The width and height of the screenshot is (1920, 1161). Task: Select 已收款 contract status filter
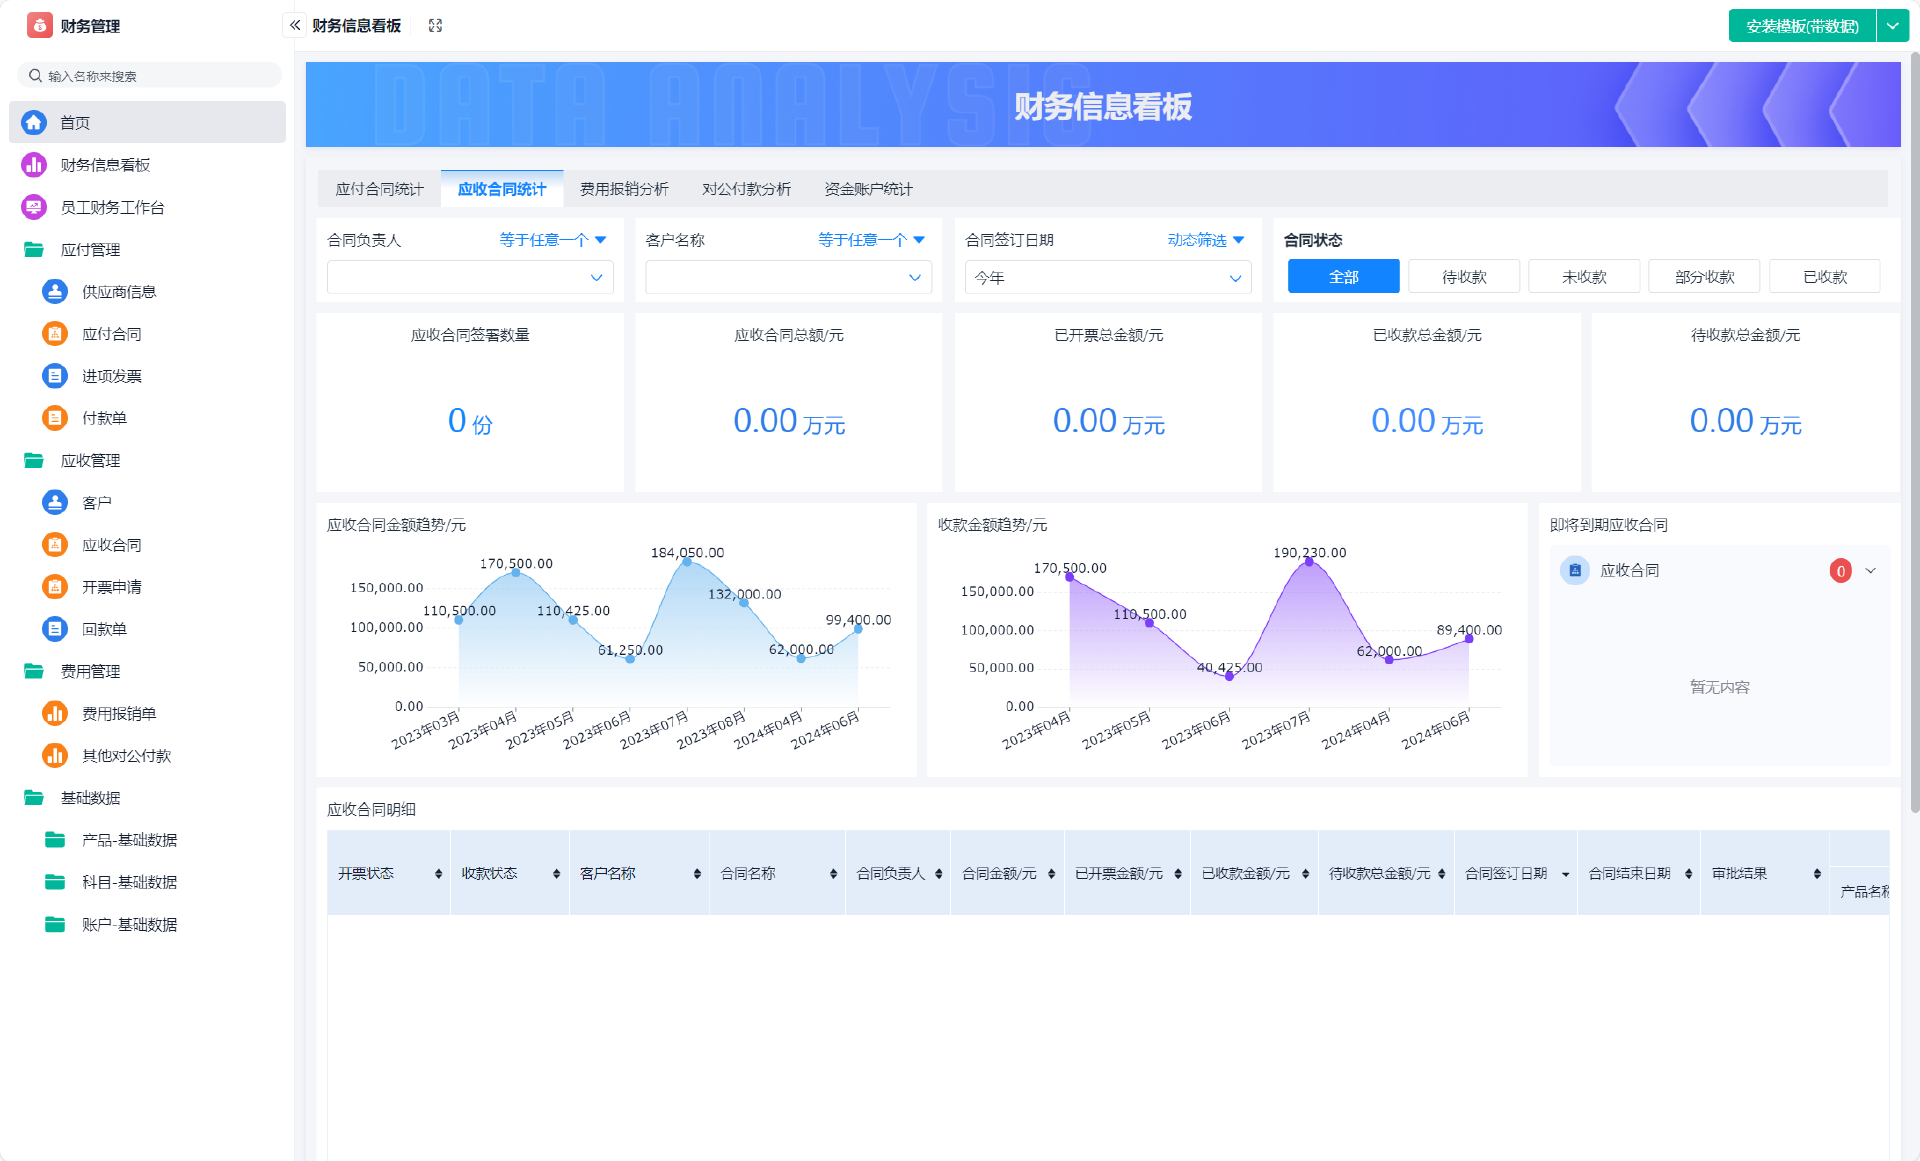[1824, 277]
